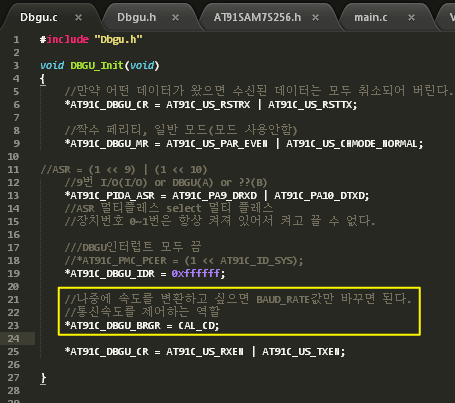Viewport: 455px width, 403px height.
Task: Place cursor on DBGU_Init function name
Action: (x=97, y=65)
